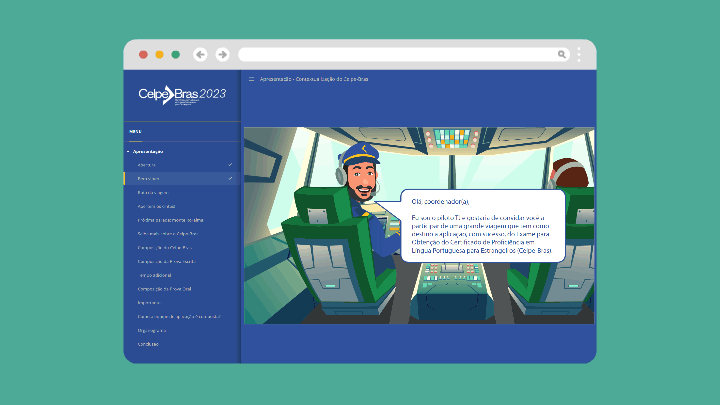Viewport: 720px width, 405px height.
Task: Select the Tempo adicional sidebar item
Action: coord(158,275)
